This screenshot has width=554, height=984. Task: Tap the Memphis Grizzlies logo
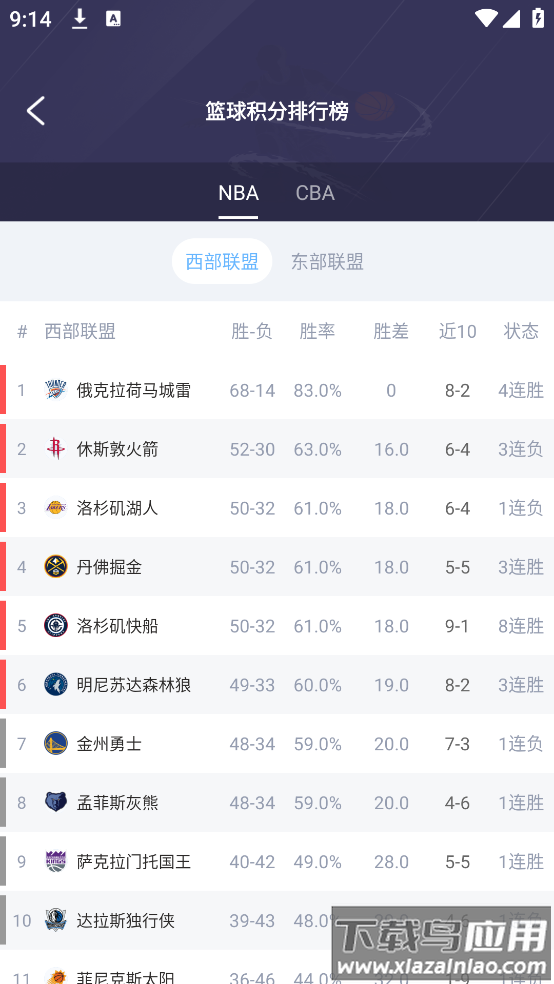pos(56,802)
